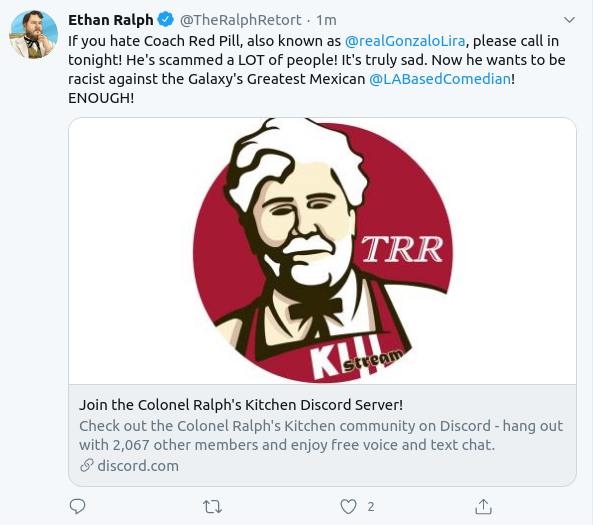Like the tweet with heart icon
The height and width of the screenshot is (525, 593).
pyautogui.click(x=348, y=506)
